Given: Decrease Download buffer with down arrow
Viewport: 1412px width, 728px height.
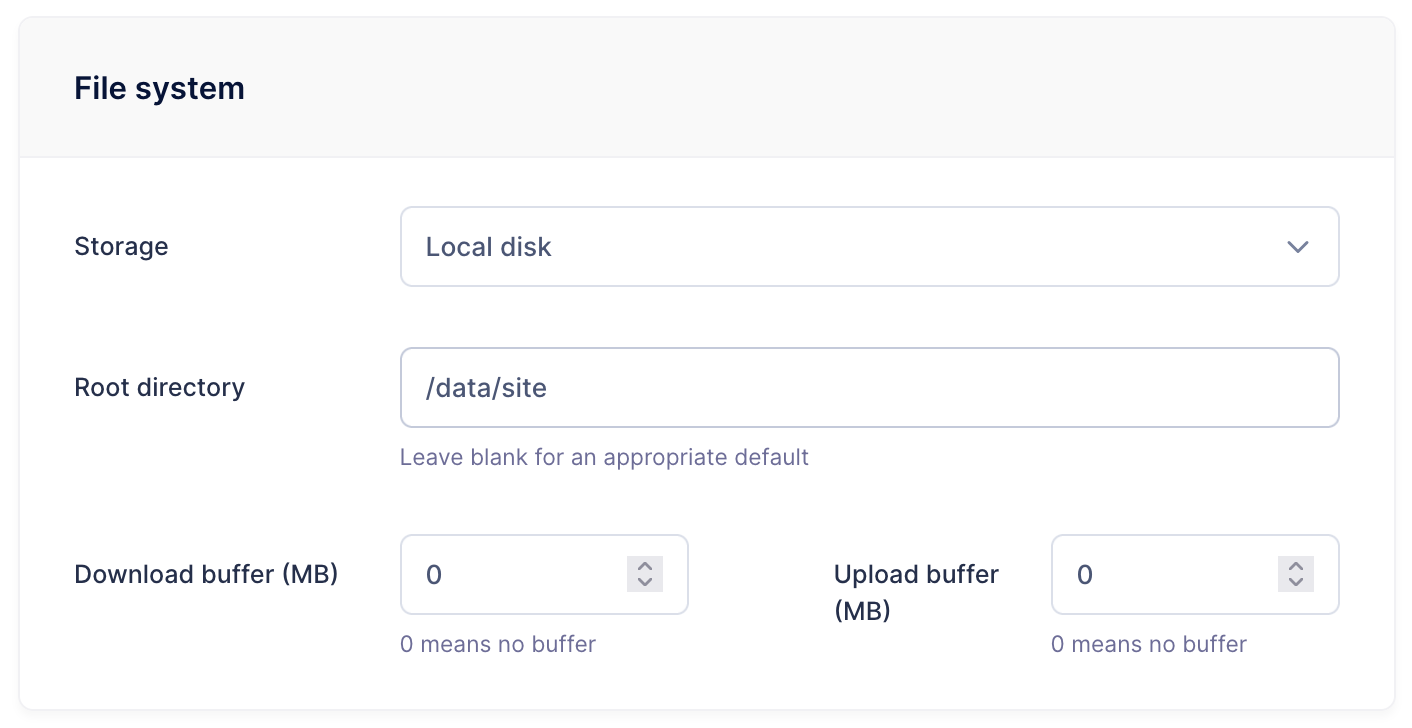Looking at the screenshot, I should [645, 583].
